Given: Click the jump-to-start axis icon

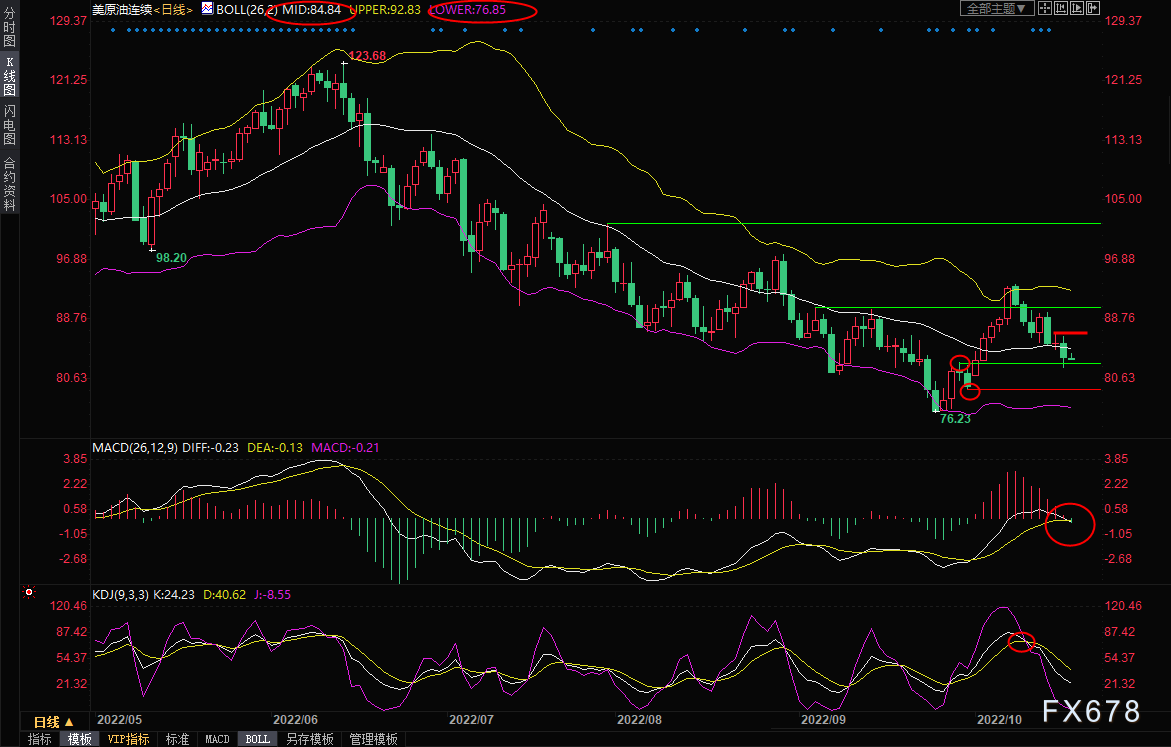Looking at the screenshot, I should pyautogui.click(x=1060, y=8).
